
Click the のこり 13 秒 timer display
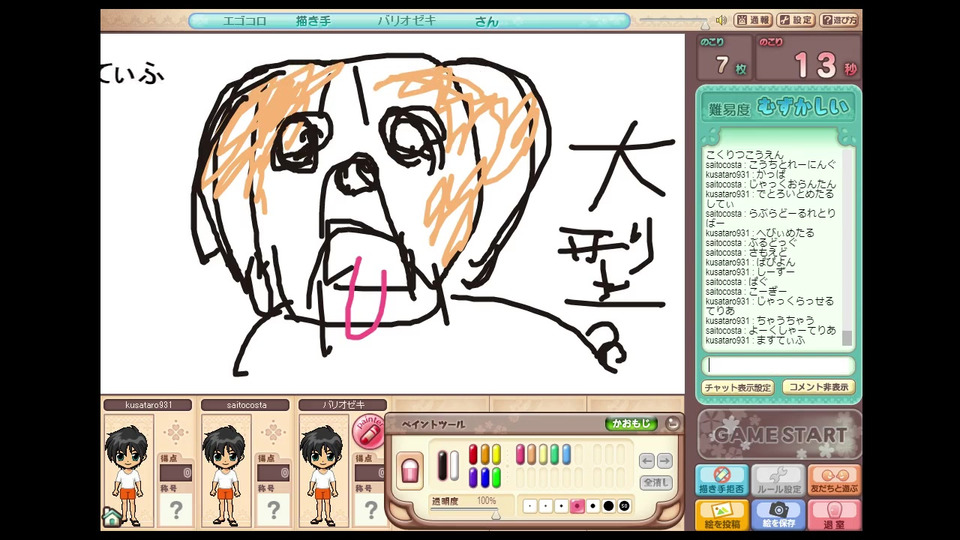click(808, 58)
